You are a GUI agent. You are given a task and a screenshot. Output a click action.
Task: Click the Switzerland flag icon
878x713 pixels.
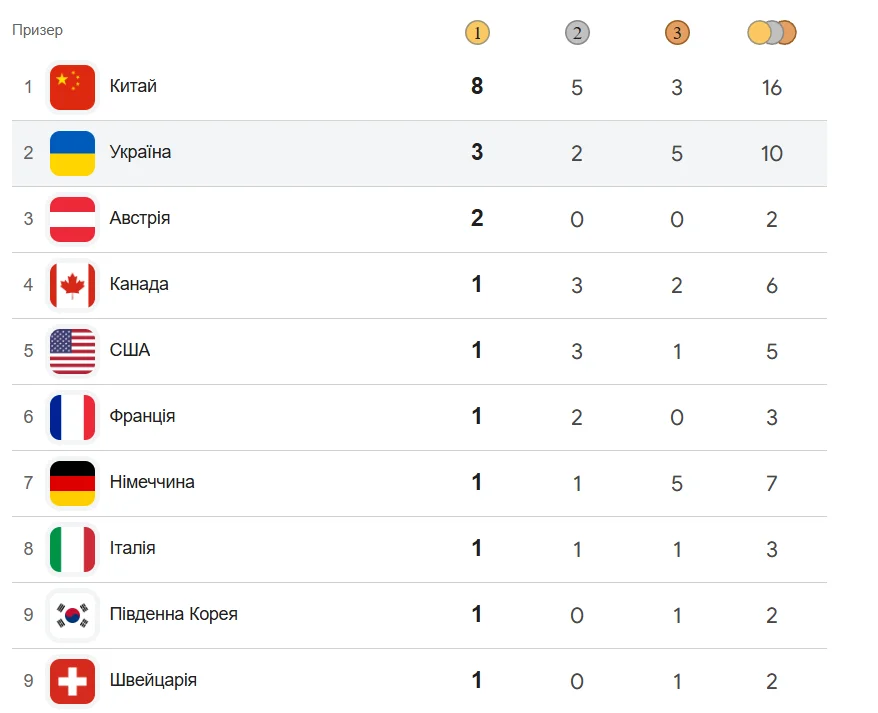coord(72,681)
